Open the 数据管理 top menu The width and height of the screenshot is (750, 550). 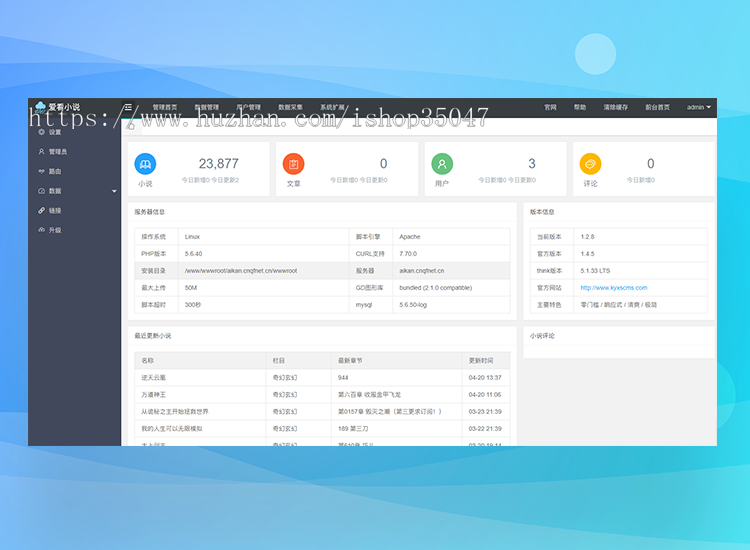[x=207, y=107]
